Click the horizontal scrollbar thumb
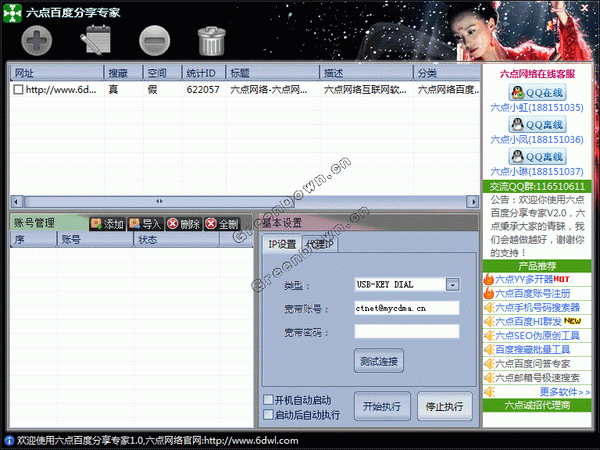Image resolution: width=600 pixels, height=450 pixels. click(159, 201)
